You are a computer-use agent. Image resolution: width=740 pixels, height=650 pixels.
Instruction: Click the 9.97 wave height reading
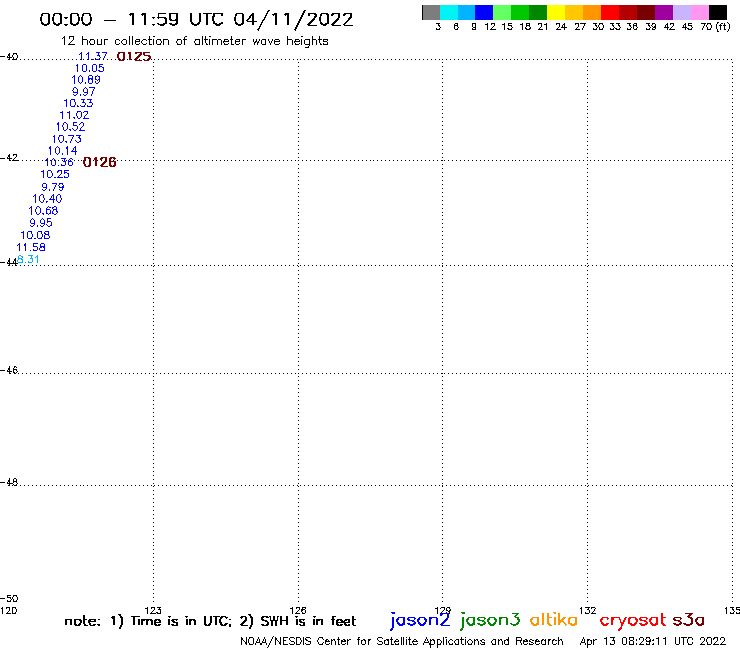point(84,92)
